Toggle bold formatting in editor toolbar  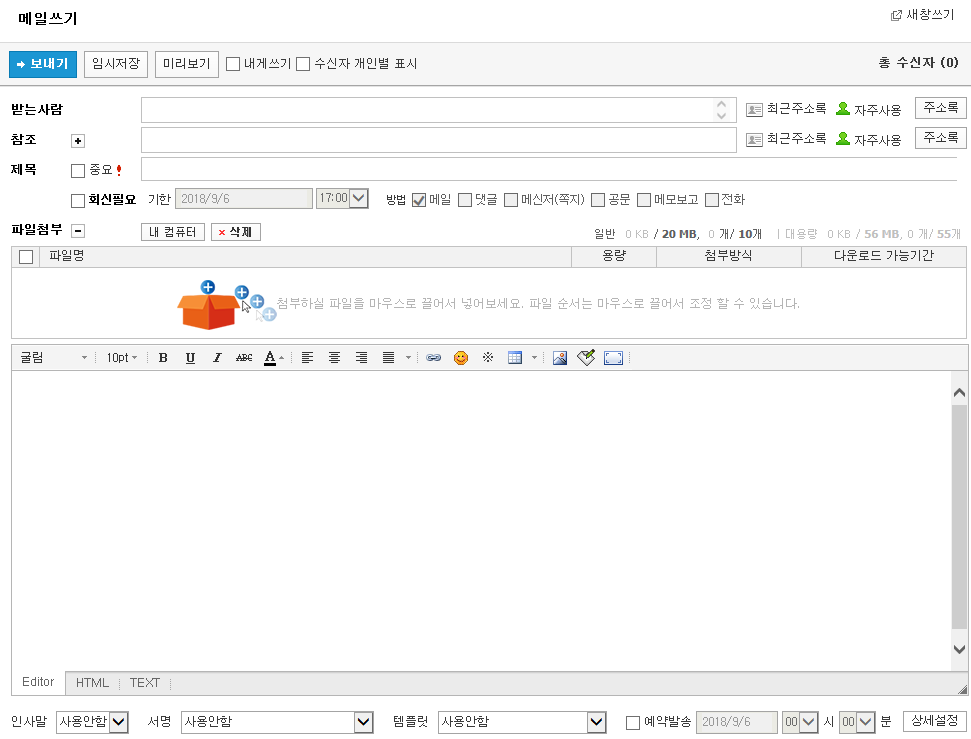coord(163,358)
